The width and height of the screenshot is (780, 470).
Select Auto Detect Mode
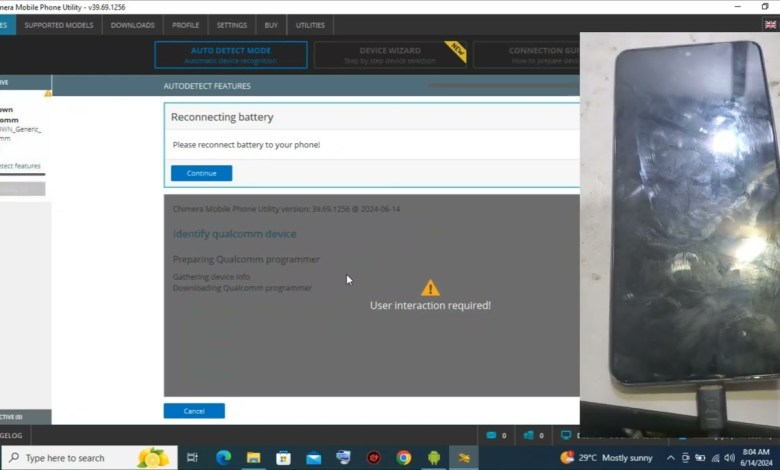pos(230,54)
